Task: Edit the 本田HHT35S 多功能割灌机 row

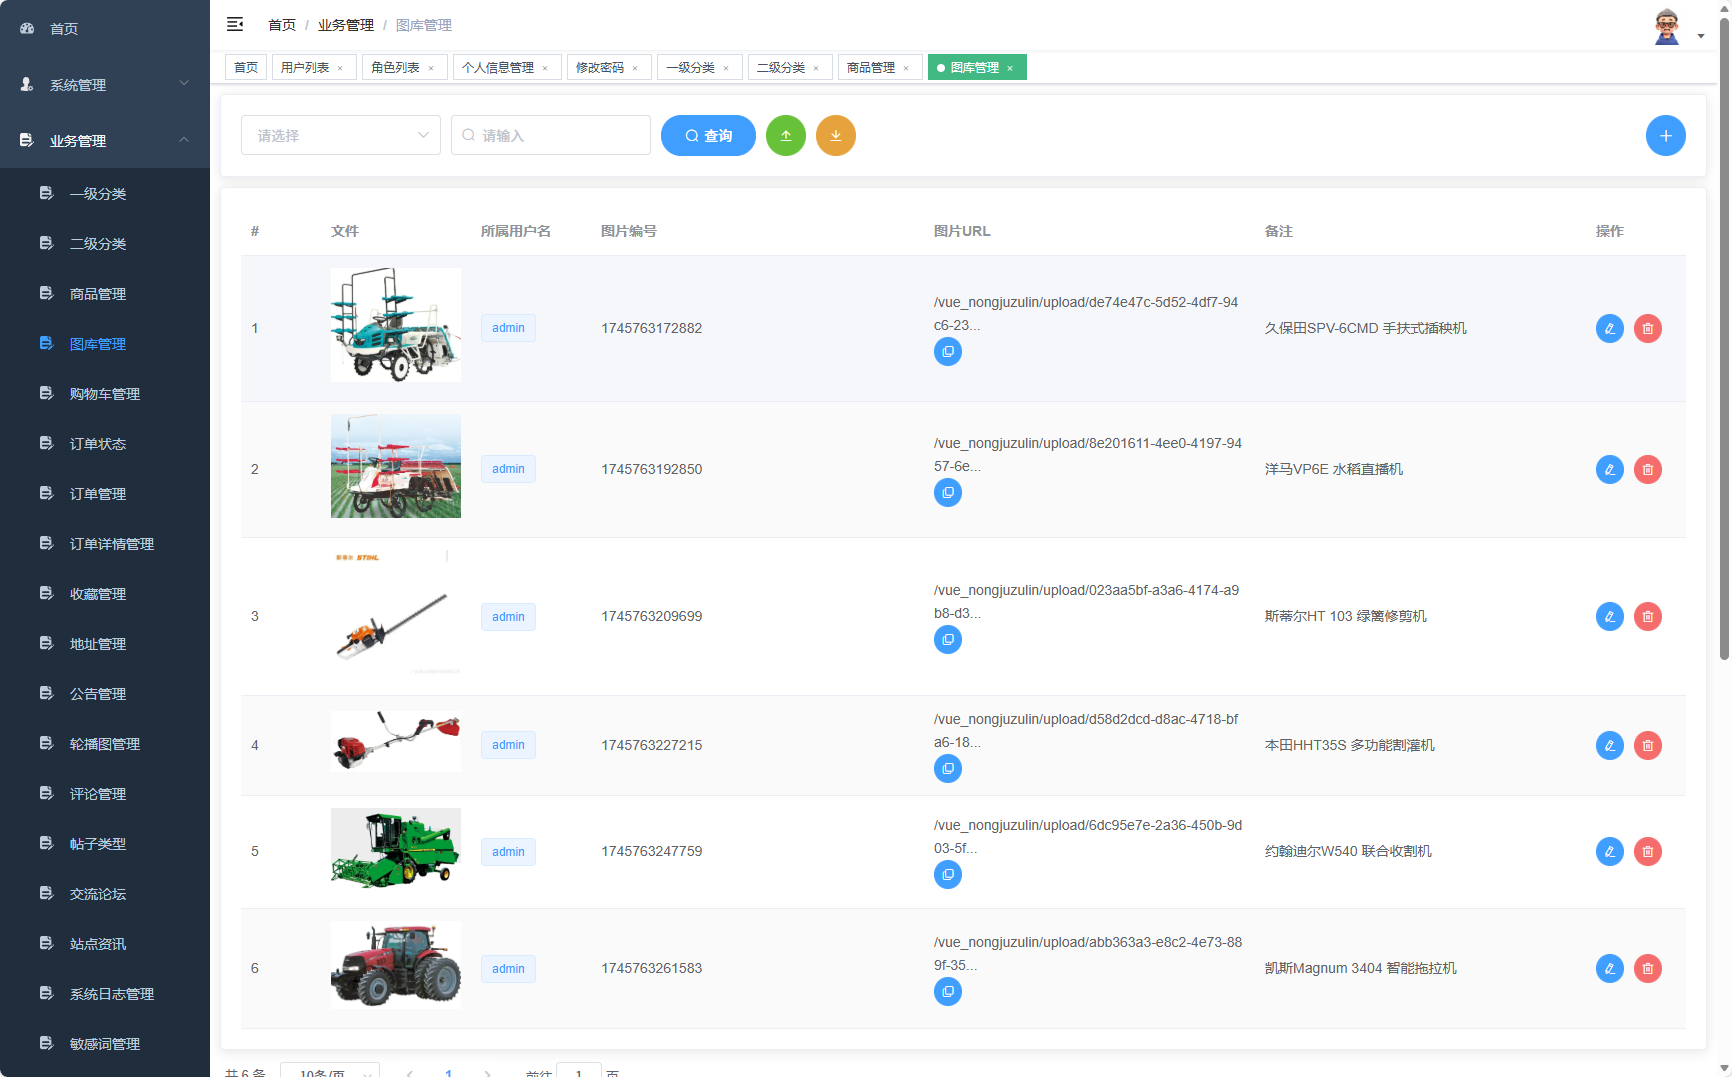Action: tap(1609, 745)
